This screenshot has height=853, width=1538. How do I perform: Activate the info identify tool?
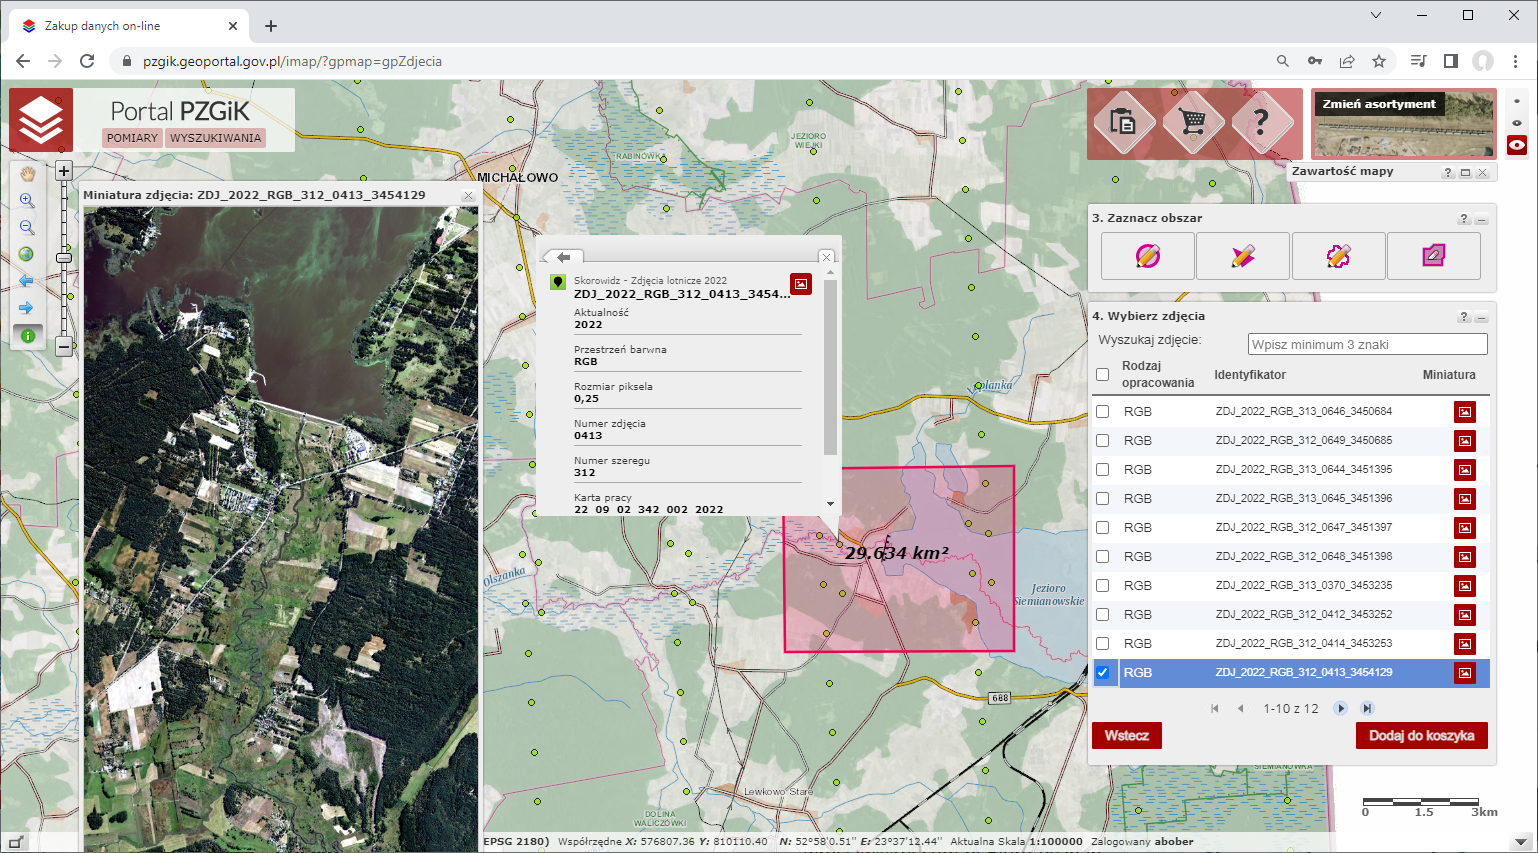tap(27, 336)
